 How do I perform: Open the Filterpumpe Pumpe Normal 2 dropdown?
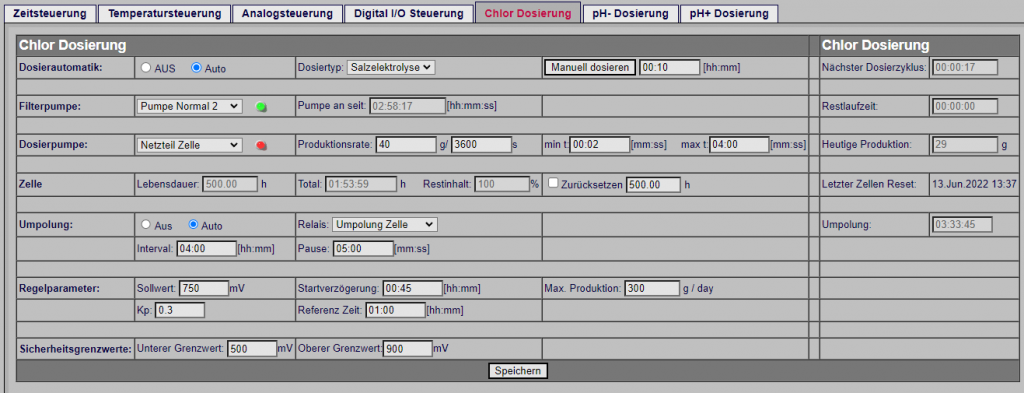pyautogui.click(x=189, y=106)
